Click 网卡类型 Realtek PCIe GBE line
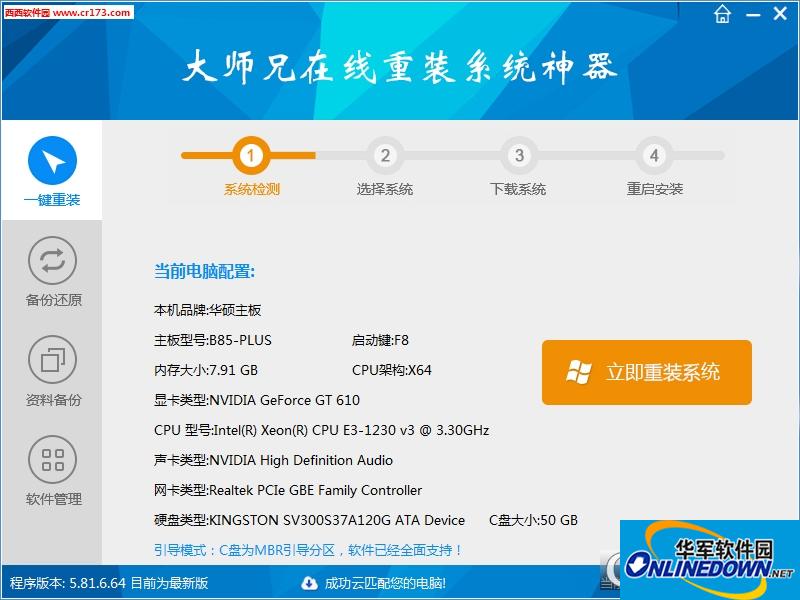800x600 pixels. tap(288, 490)
